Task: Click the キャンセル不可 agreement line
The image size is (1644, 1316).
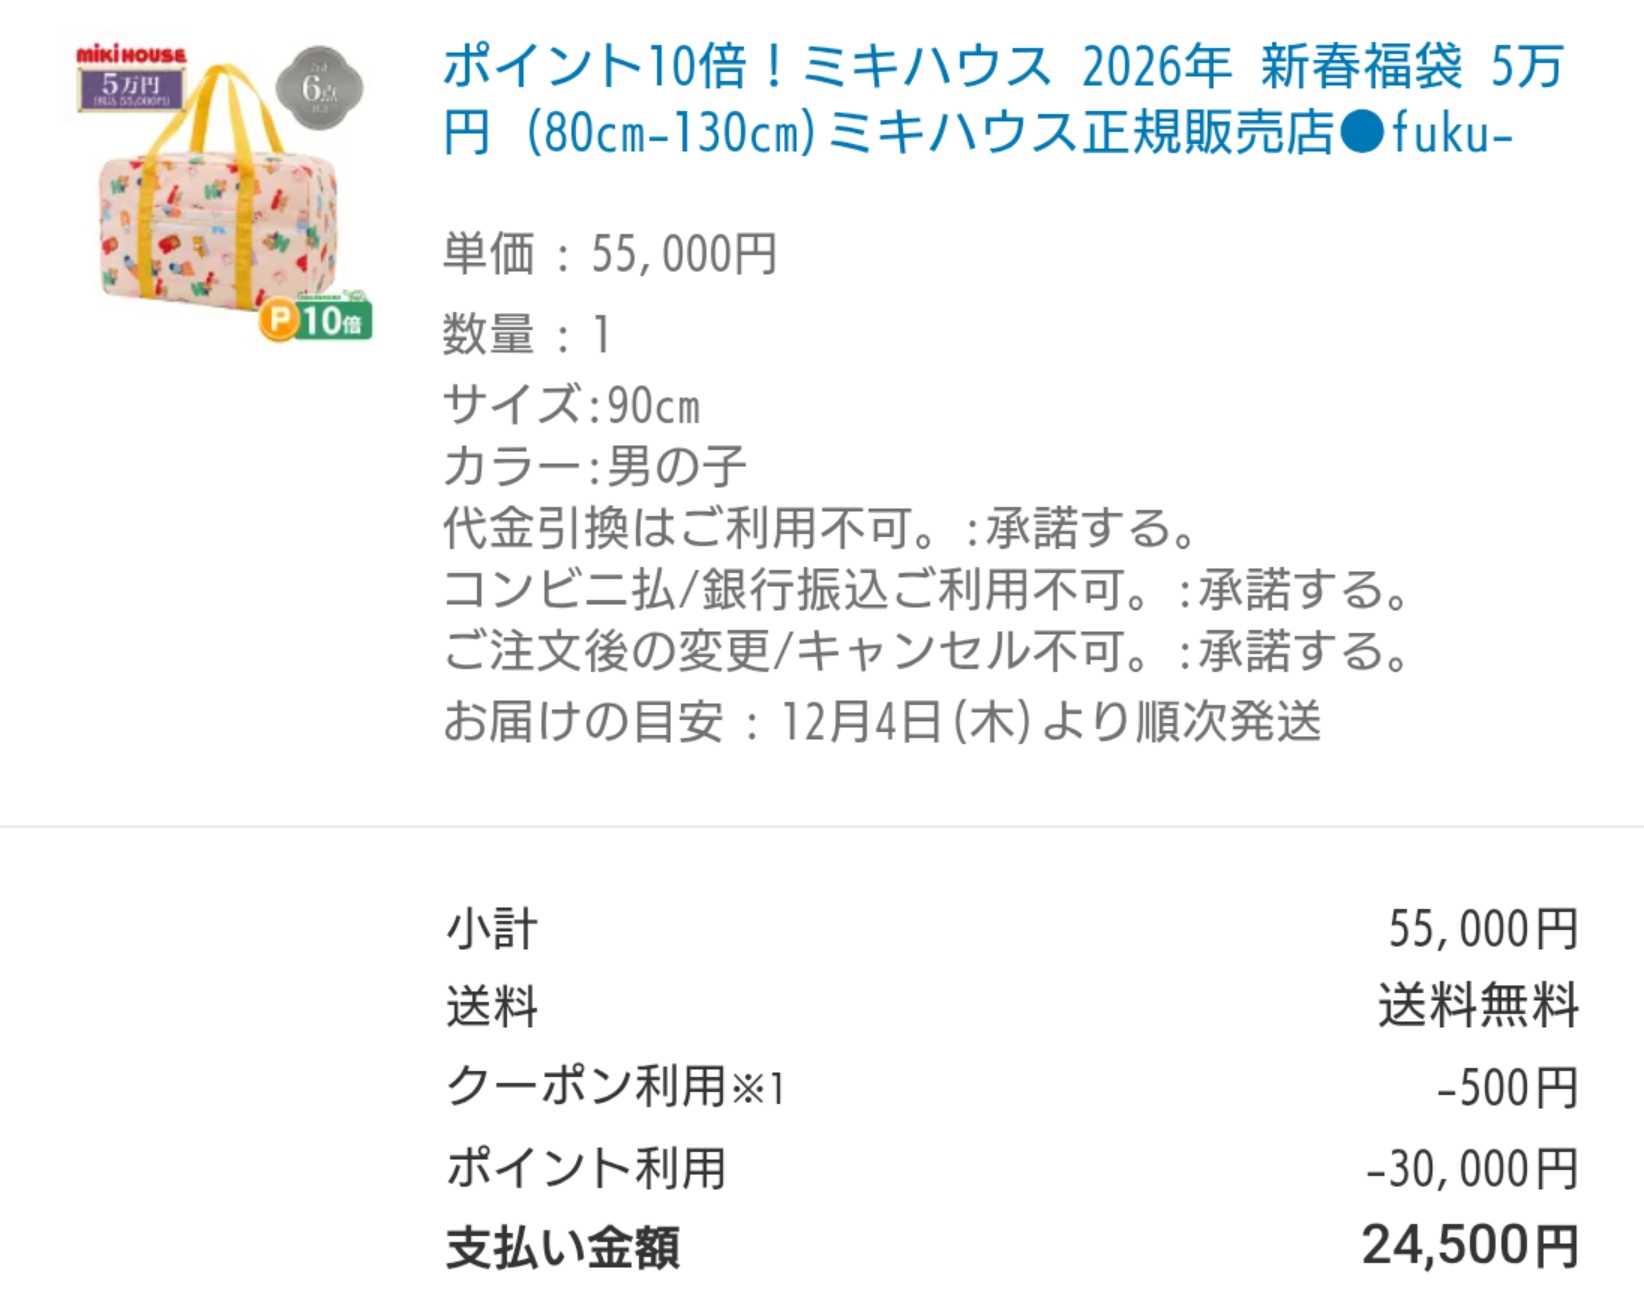Action: [x=926, y=651]
